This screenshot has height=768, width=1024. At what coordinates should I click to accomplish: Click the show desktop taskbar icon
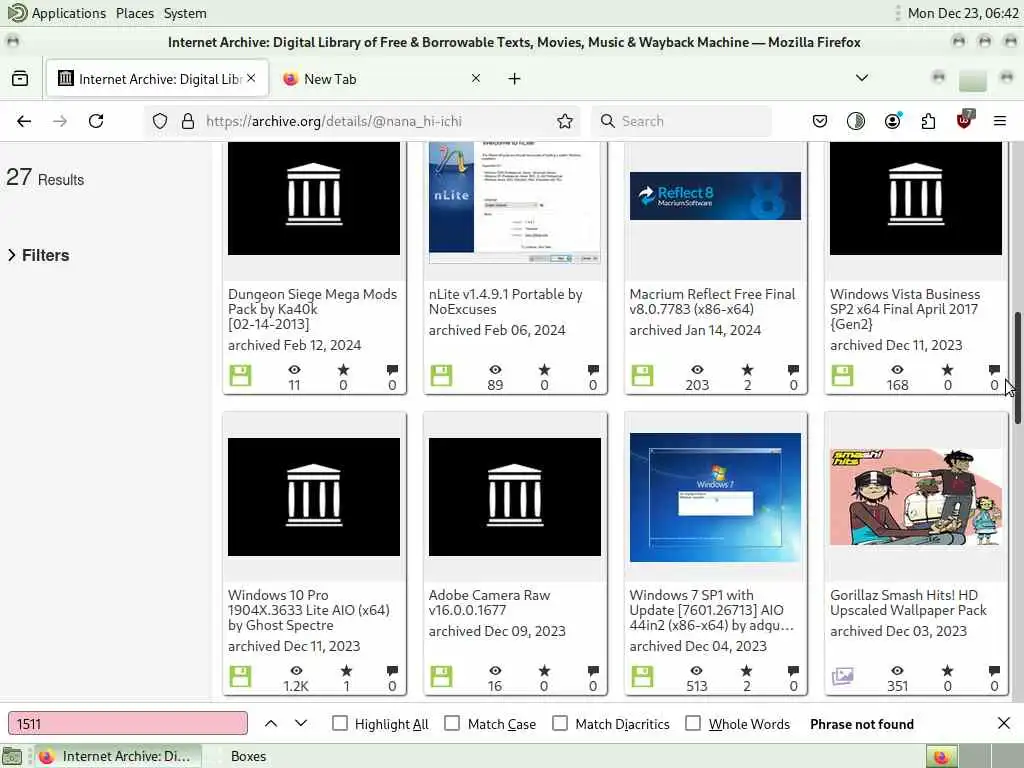12,757
